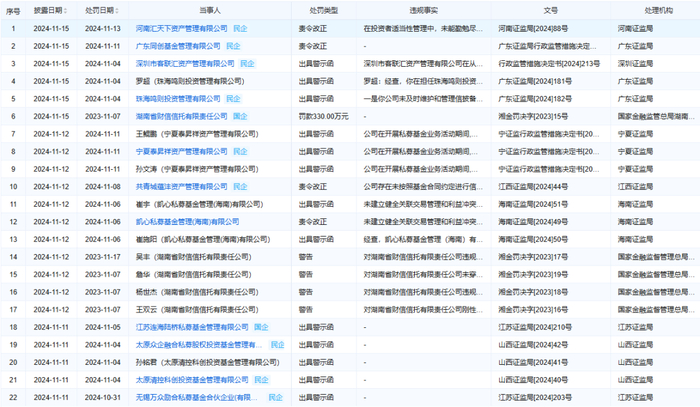The width and height of the screenshot is (700, 407).
Task: Select 崔宇 party cell in row 11
Action: click(x=200, y=204)
